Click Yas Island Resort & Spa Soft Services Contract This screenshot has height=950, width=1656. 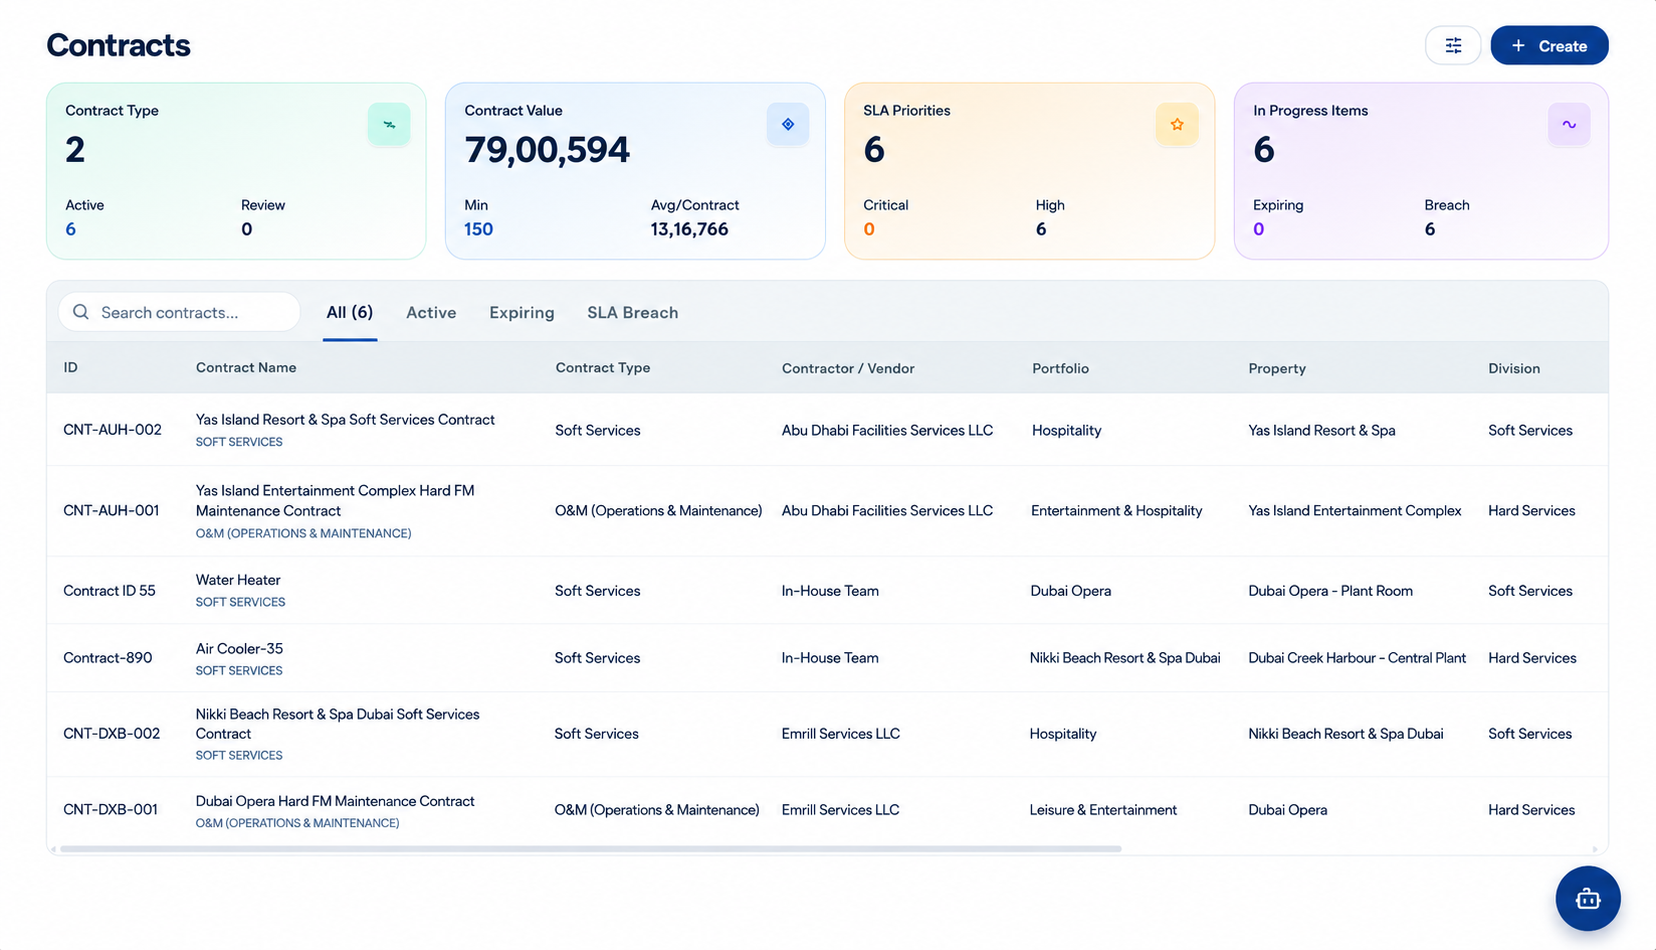[x=345, y=420]
